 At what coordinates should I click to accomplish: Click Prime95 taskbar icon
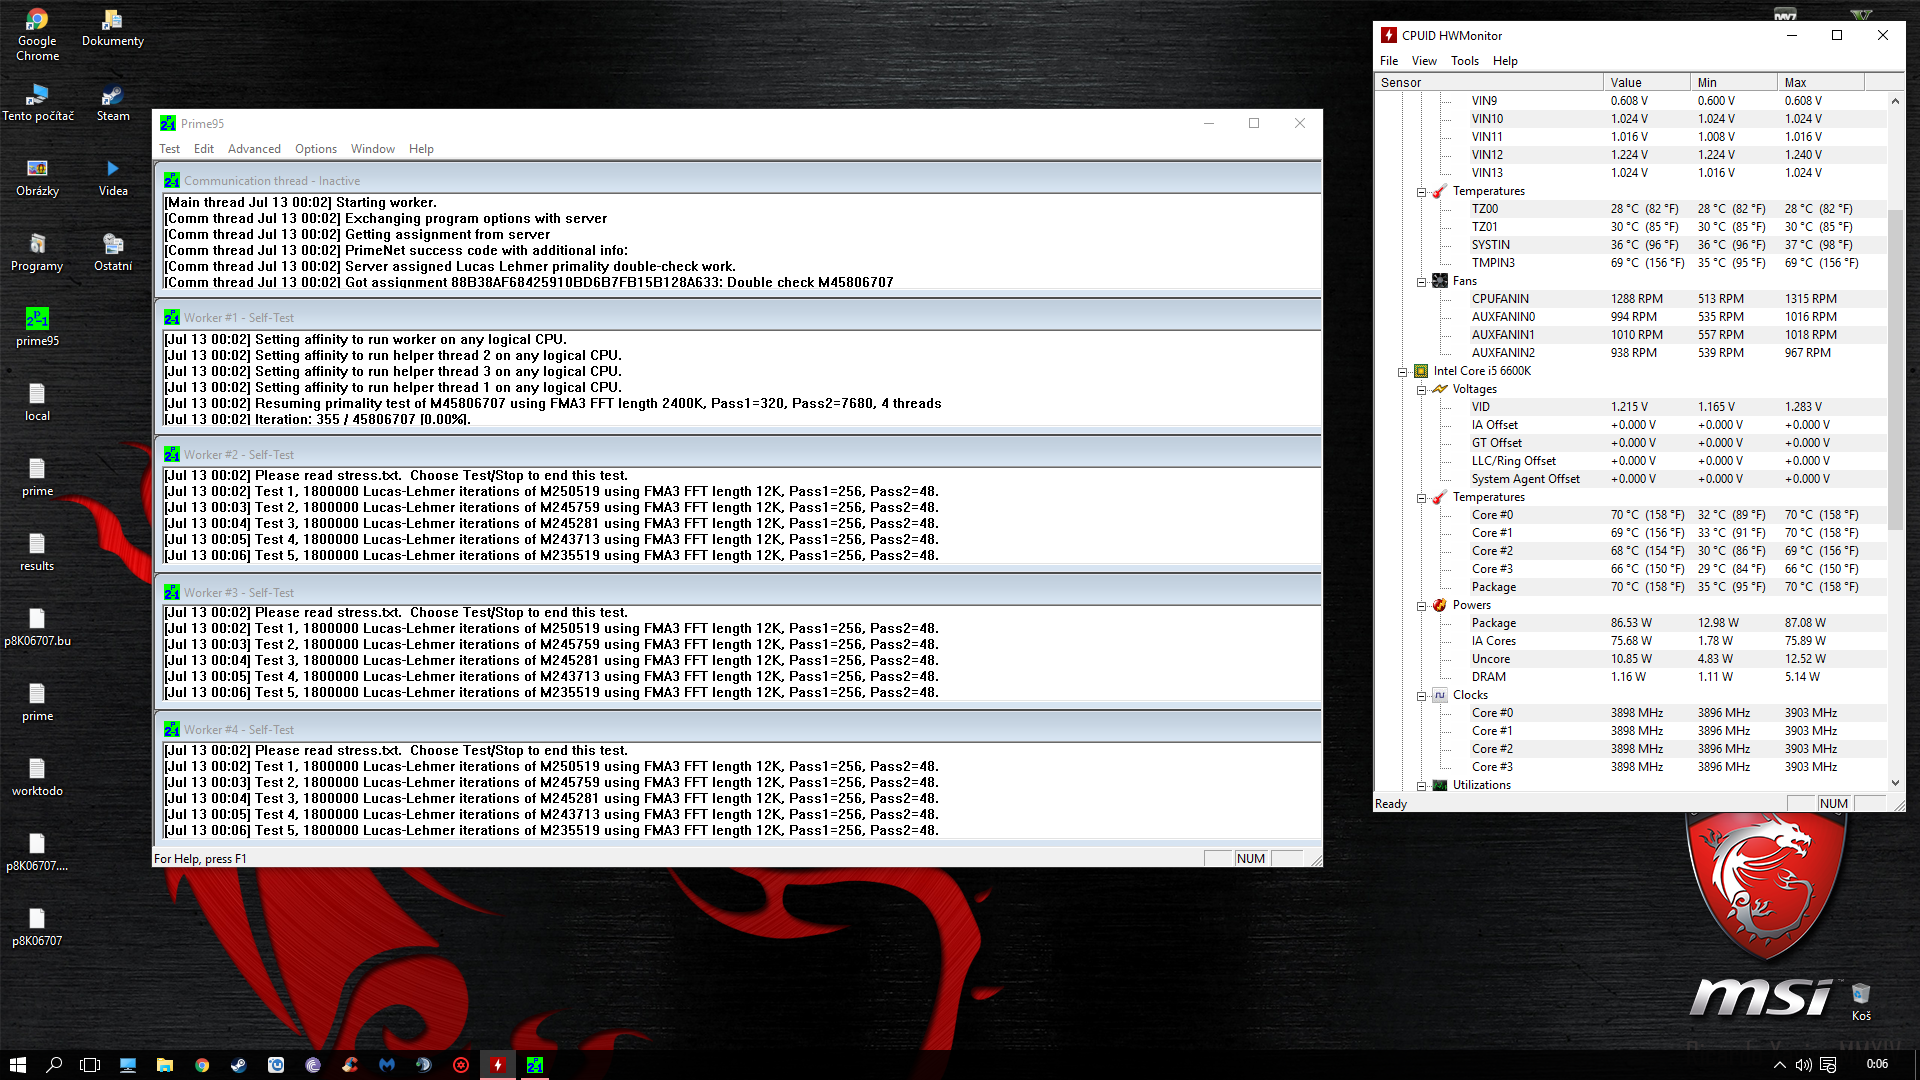click(x=535, y=1065)
